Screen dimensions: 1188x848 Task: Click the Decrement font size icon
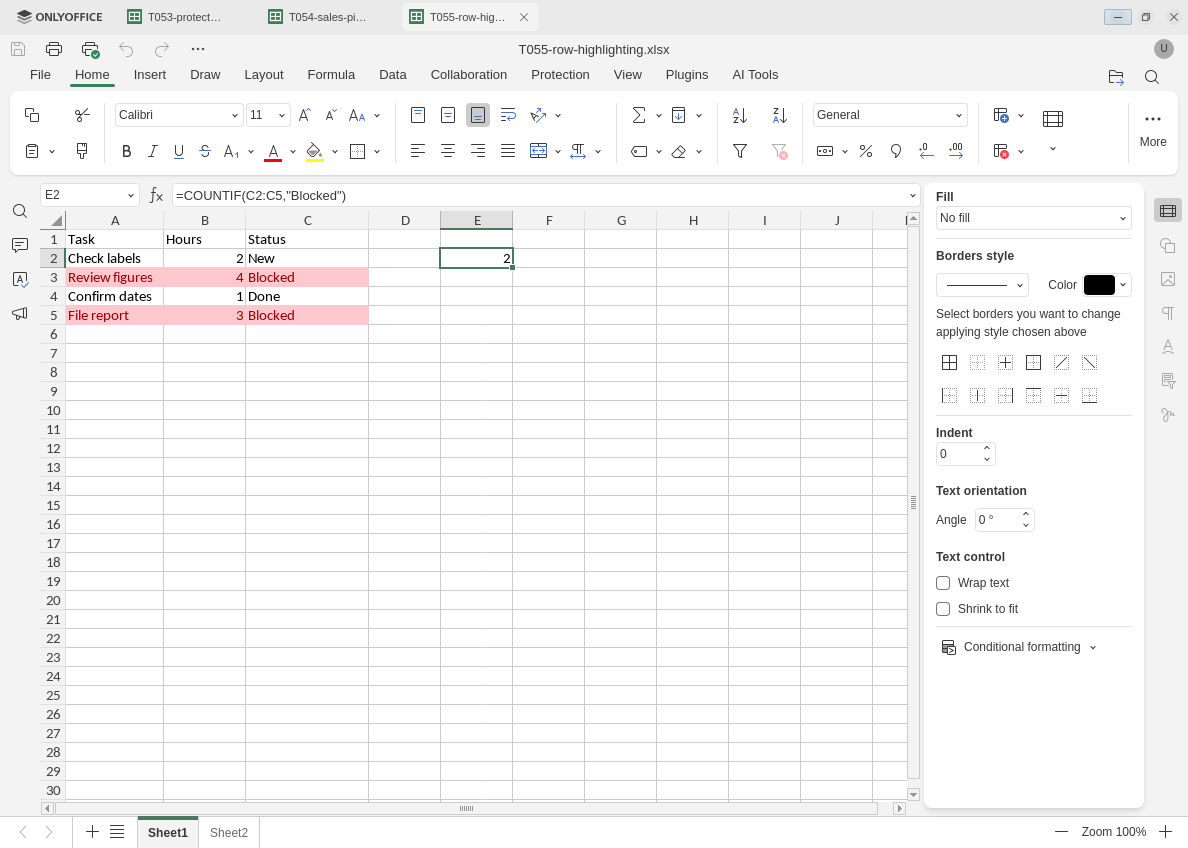pyautogui.click(x=331, y=115)
